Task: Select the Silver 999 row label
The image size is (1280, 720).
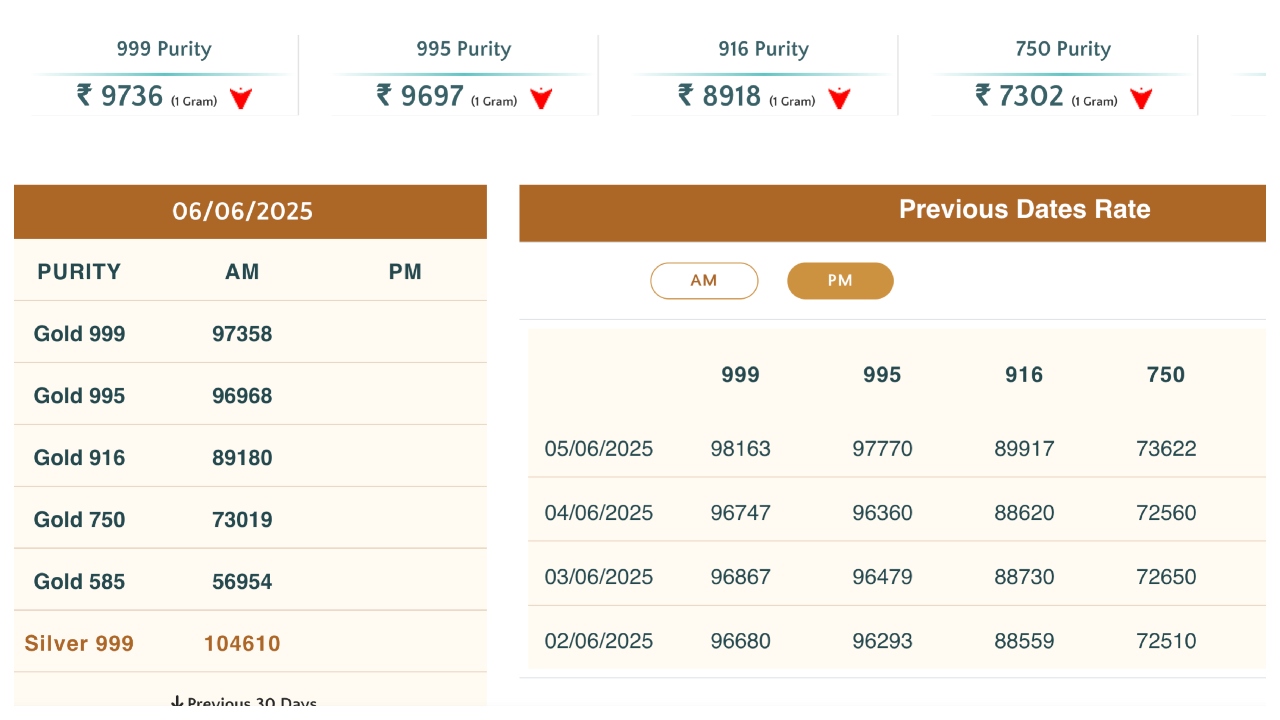Action: click(79, 644)
